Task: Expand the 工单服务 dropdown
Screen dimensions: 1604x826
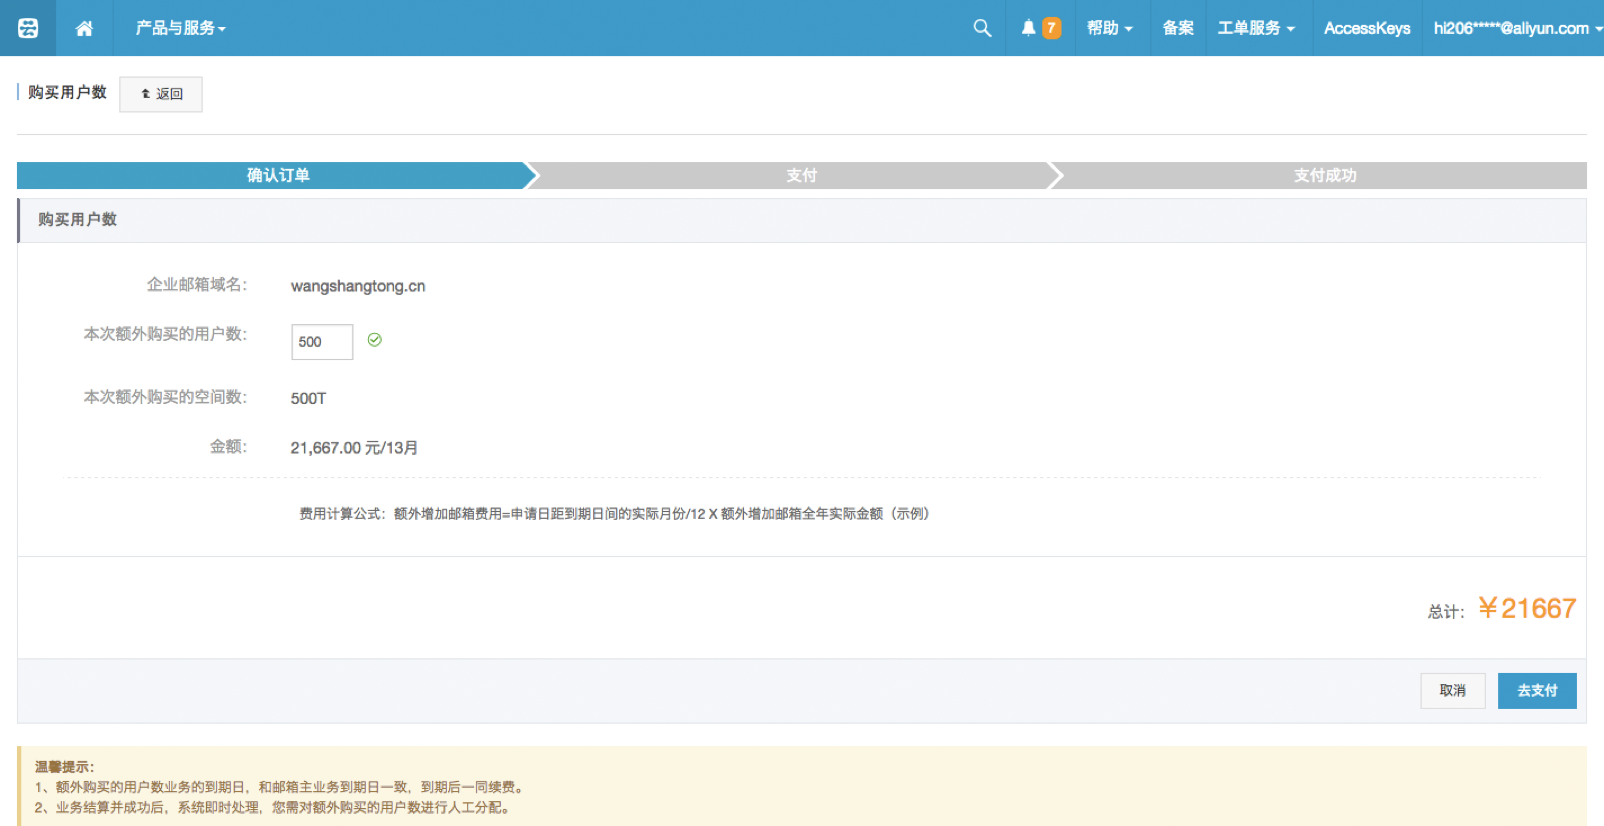Action: [x=1255, y=28]
